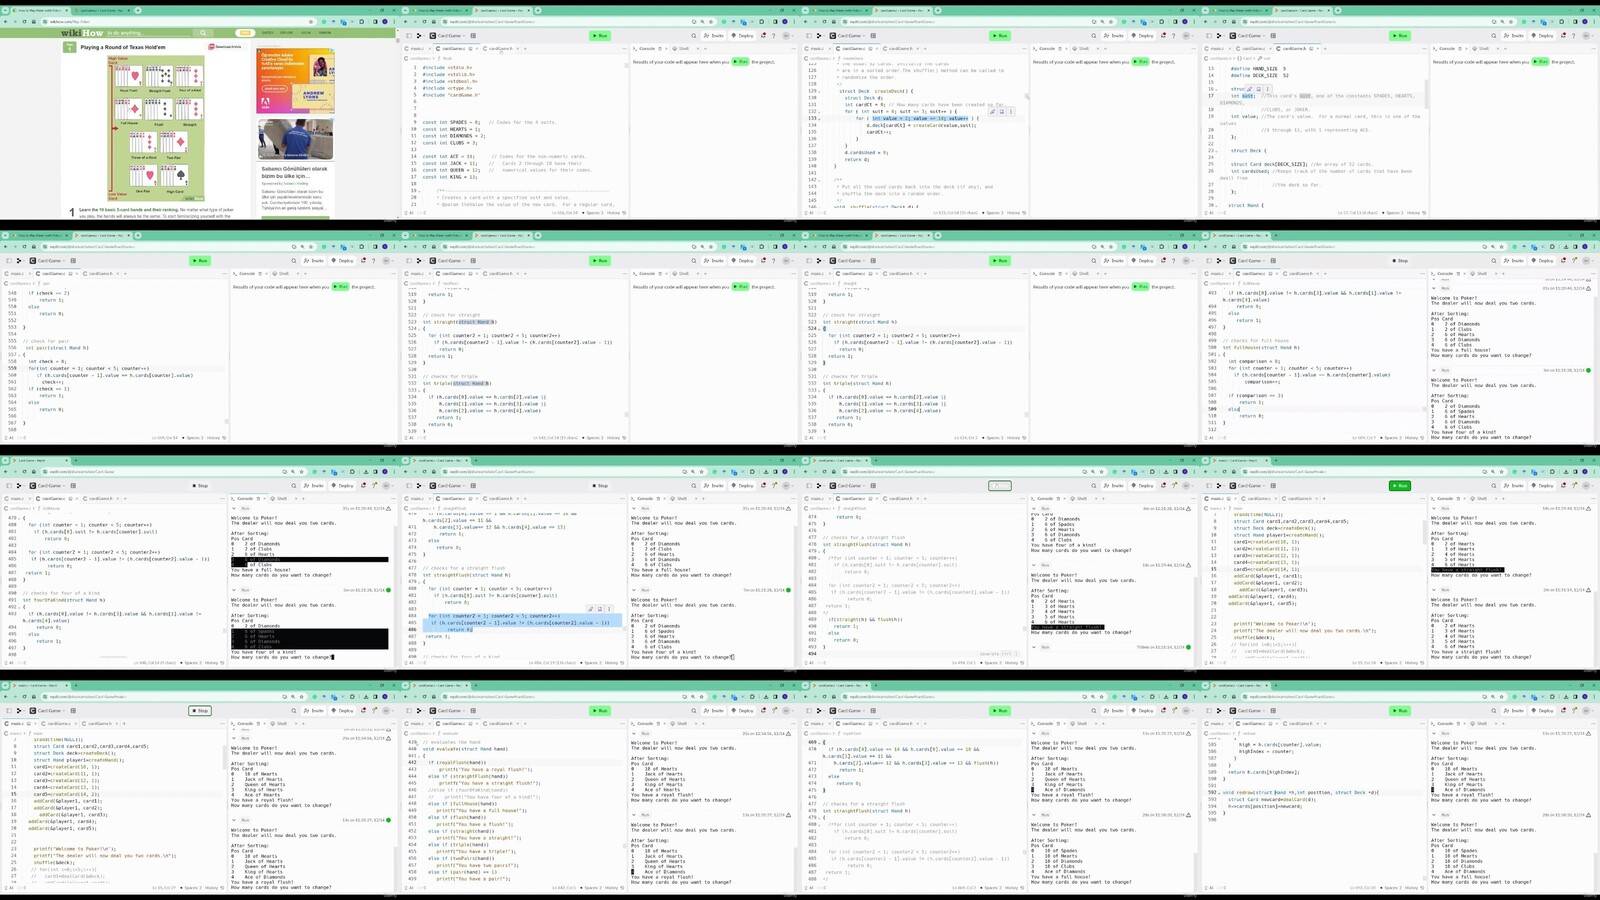
Task: Click the Run button above the evaluate function
Action: click(x=601, y=711)
